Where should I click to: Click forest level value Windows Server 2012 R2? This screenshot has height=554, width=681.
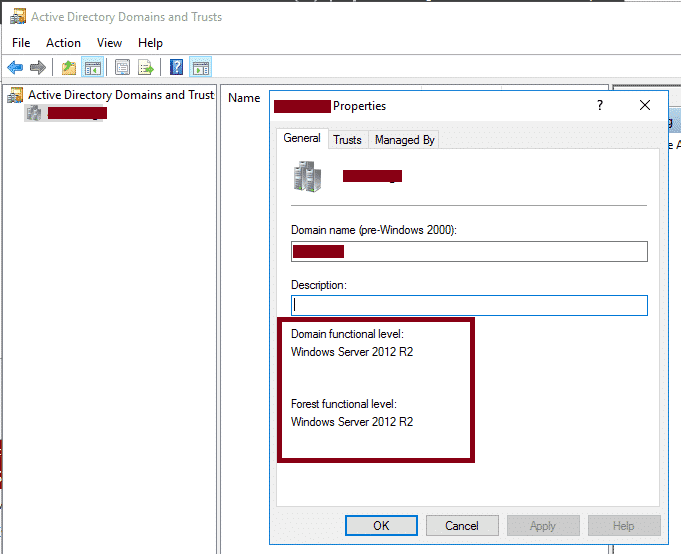click(352, 422)
